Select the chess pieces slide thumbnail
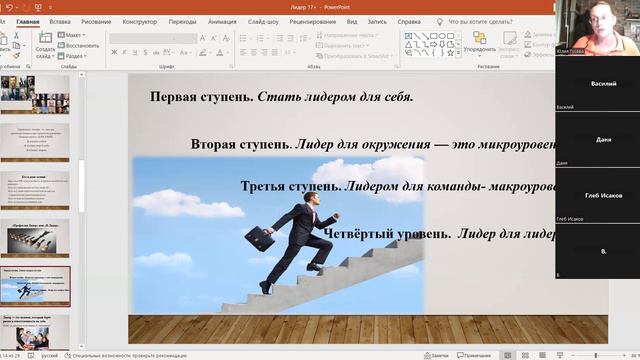This screenshot has width=640, height=360. point(35,238)
